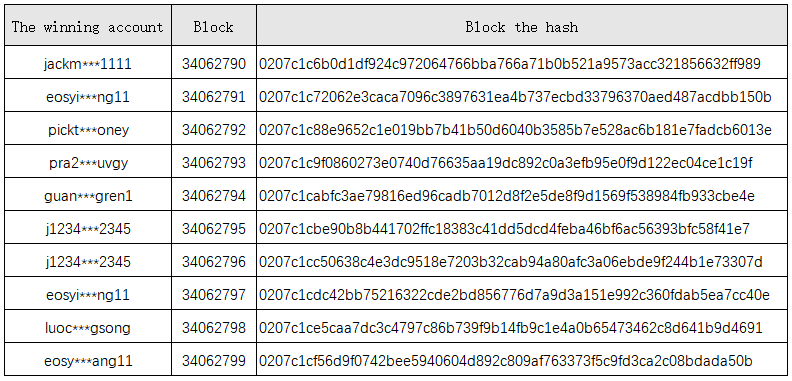Click the hash for block 34062794
792x381 pixels.
pos(507,196)
